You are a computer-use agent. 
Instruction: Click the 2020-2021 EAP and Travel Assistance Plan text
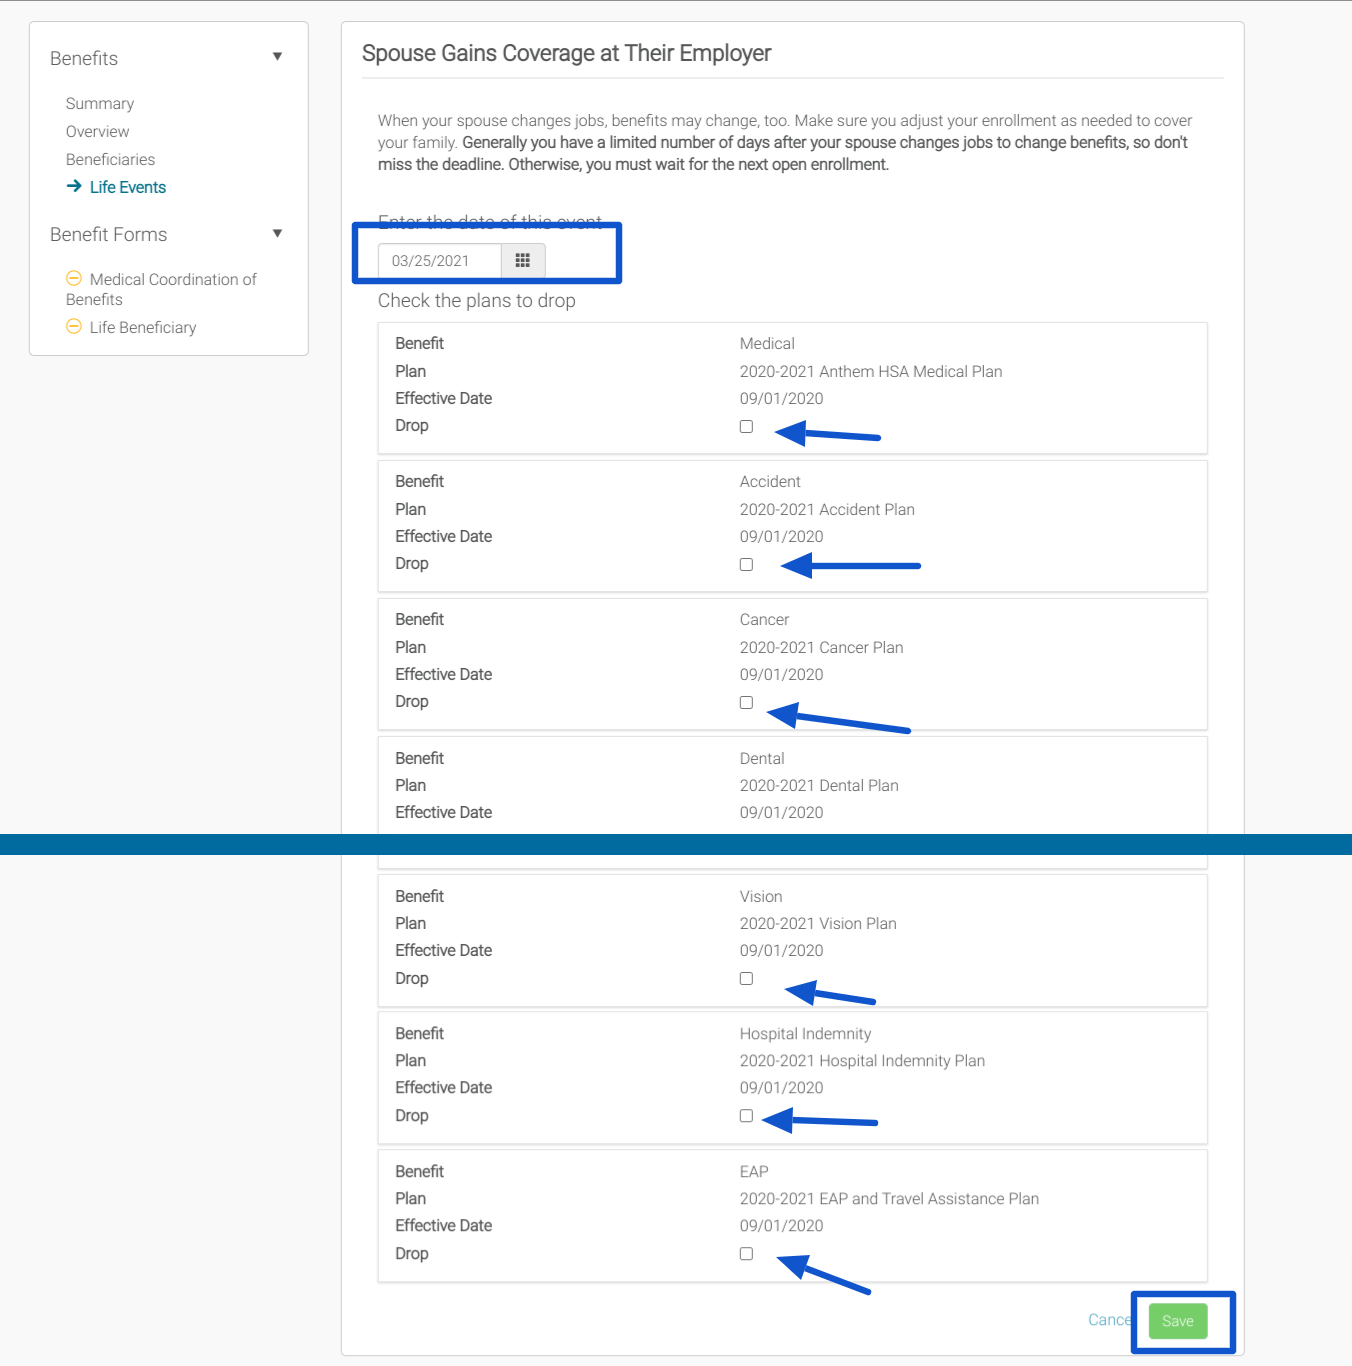click(x=889, y=1198)
